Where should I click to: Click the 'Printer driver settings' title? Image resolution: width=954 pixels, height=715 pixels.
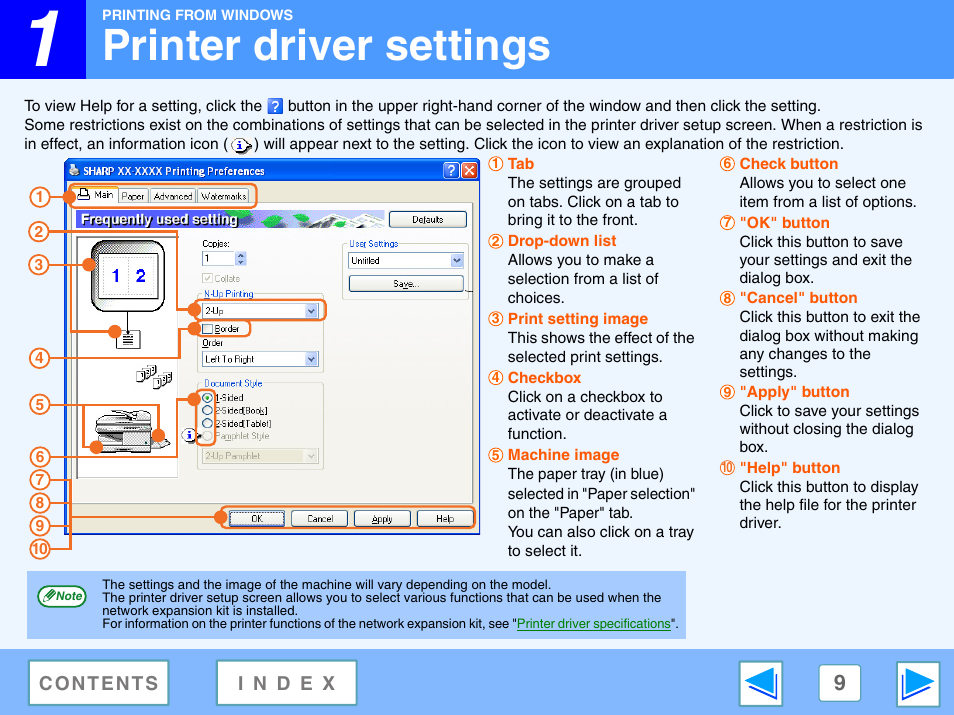[326, 46]
